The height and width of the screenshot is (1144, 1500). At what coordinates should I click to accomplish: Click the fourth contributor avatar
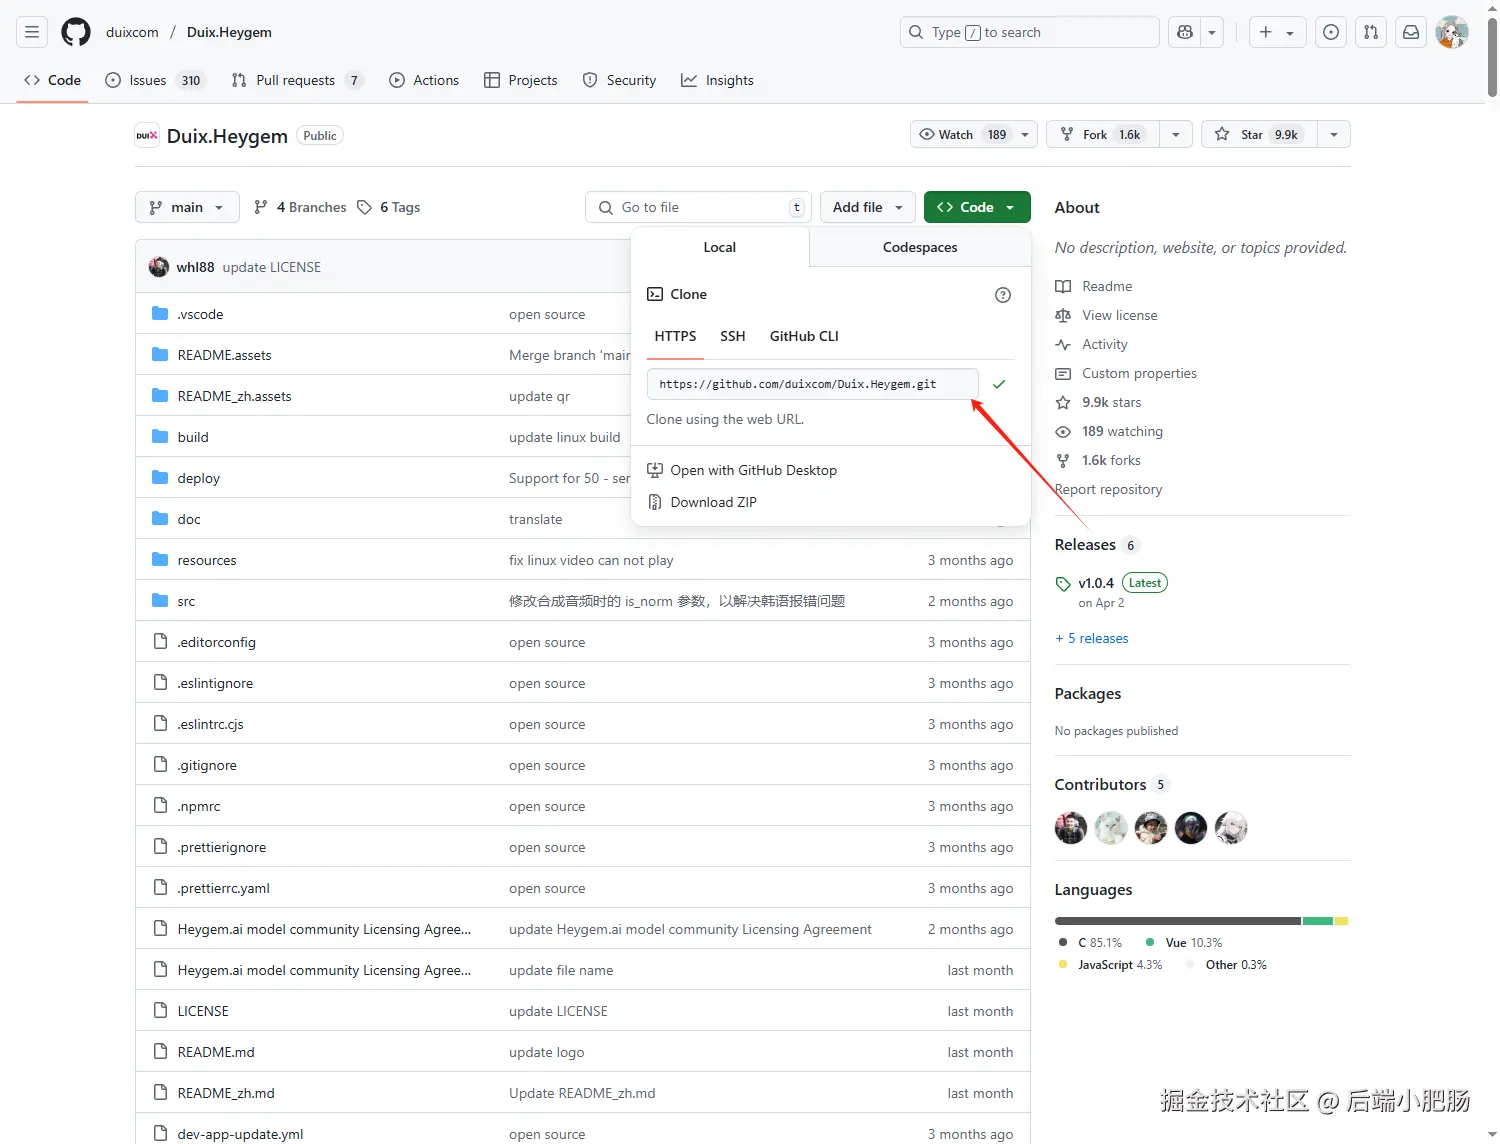1191,828
